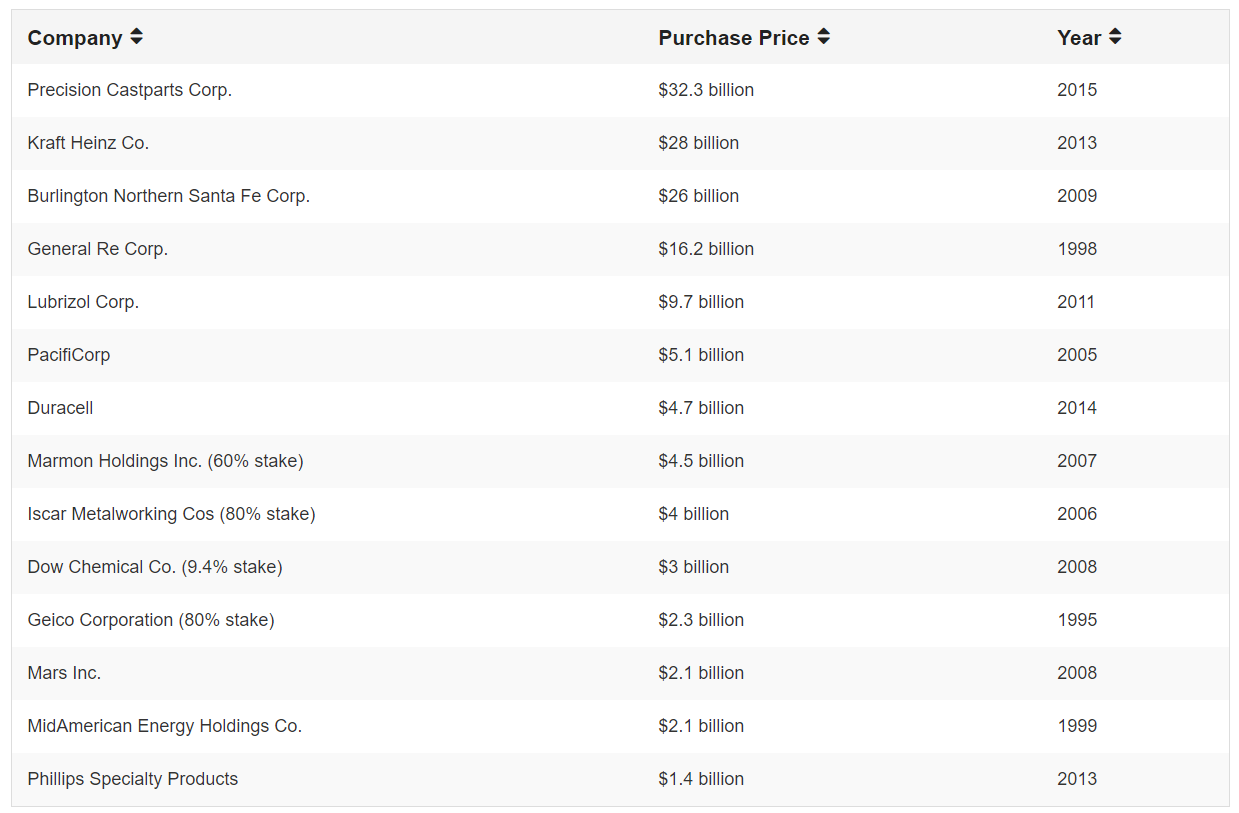Select General Re Corp. cell
Viewport: 1239px width, 813px height.
[98, 249]
